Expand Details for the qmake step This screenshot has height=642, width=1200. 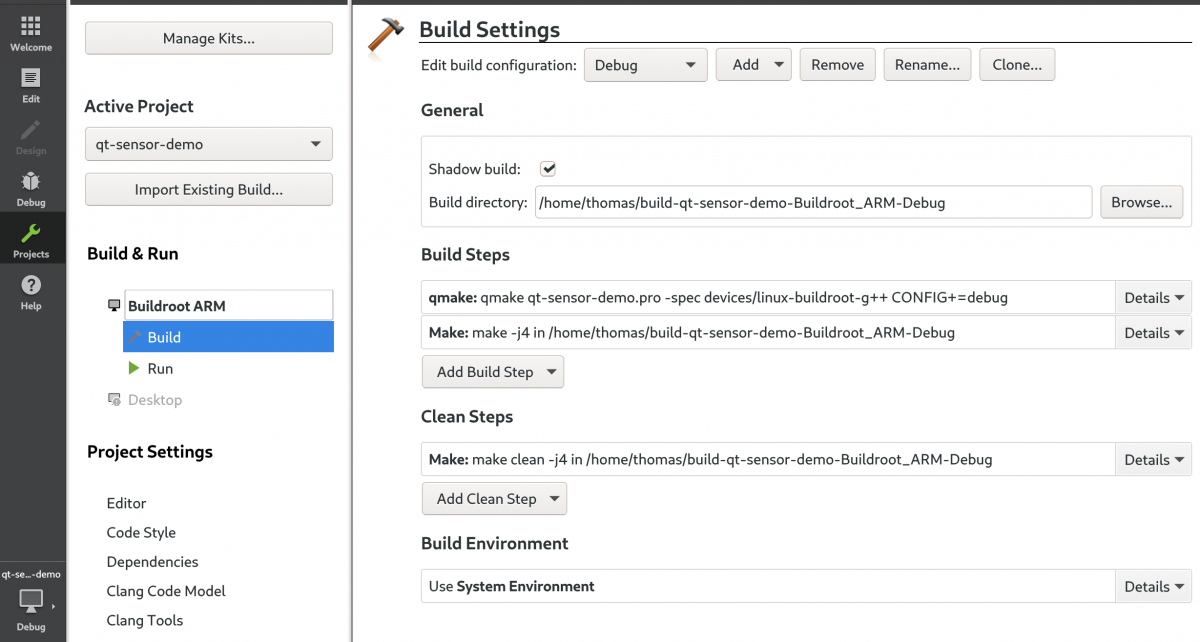tap(1153, 297)
